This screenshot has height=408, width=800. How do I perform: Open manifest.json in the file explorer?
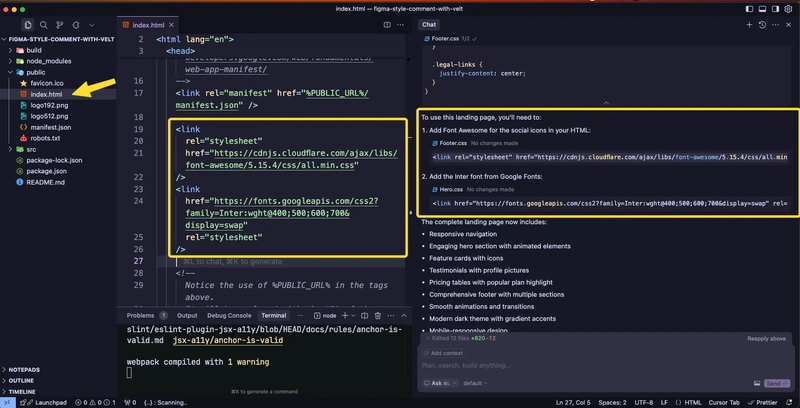pos(51,127)
